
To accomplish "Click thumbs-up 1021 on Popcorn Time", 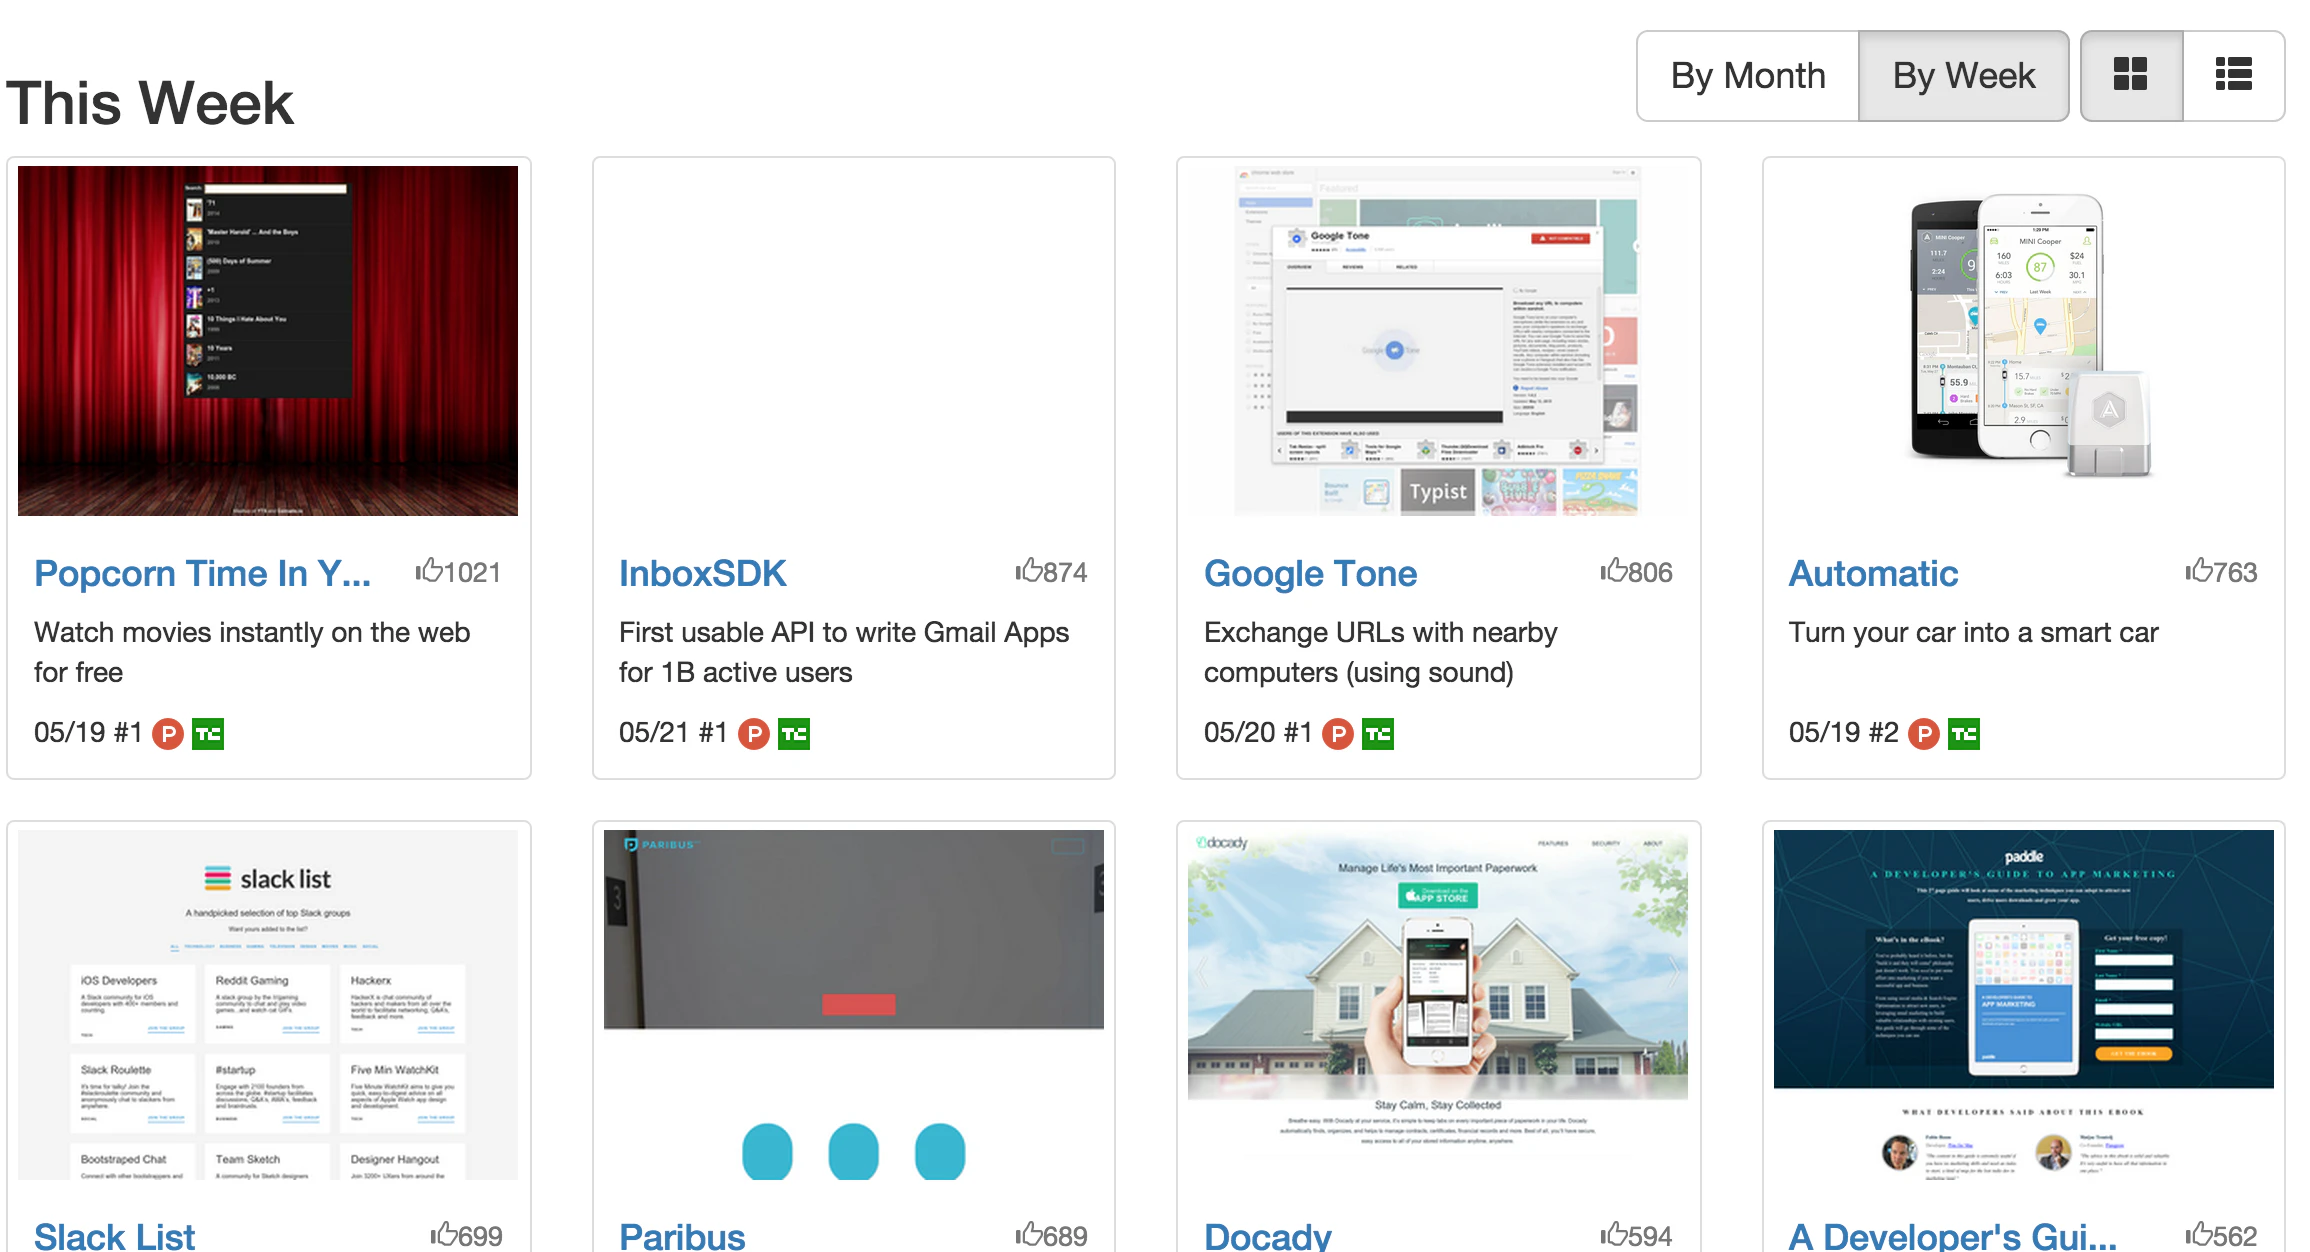I will [x=458, y=572].
